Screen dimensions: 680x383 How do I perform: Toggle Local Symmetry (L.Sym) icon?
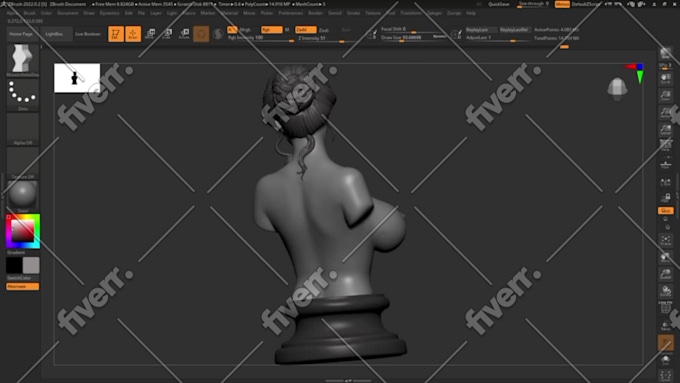(665, 182)
